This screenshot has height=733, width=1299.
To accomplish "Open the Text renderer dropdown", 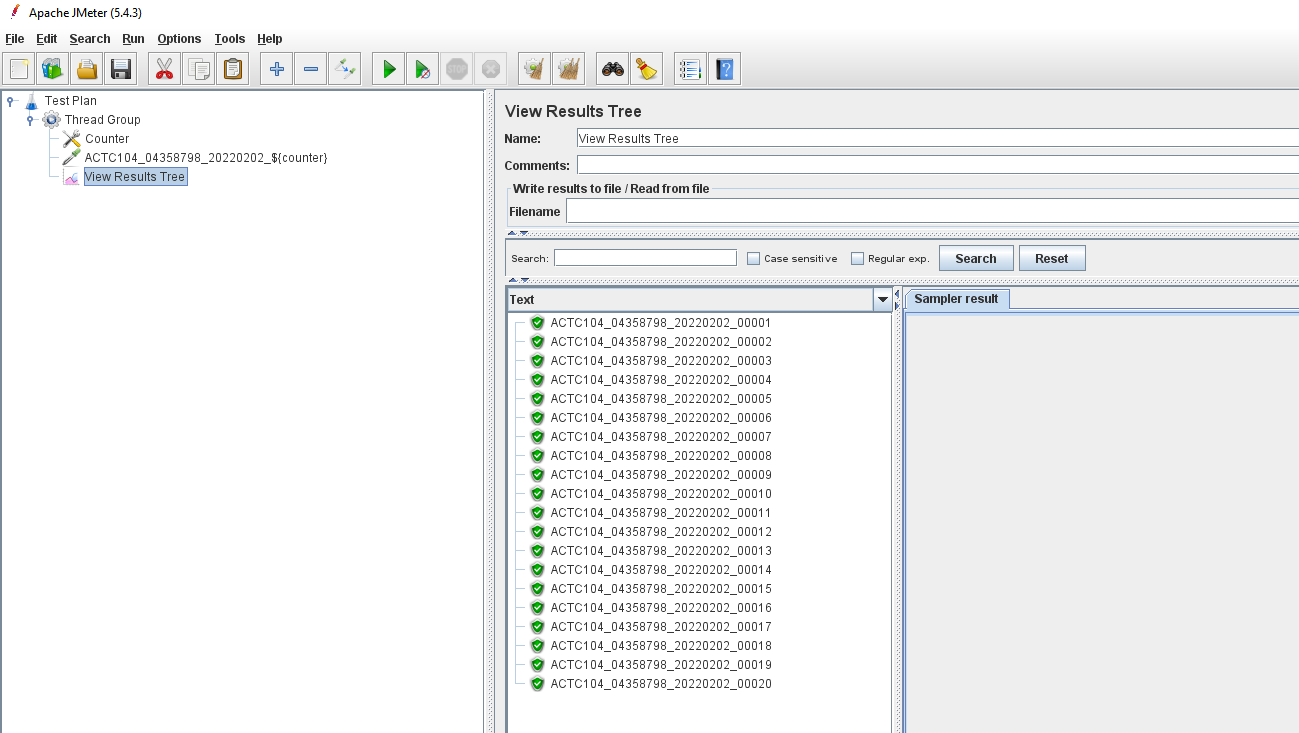I will [883, 300].
